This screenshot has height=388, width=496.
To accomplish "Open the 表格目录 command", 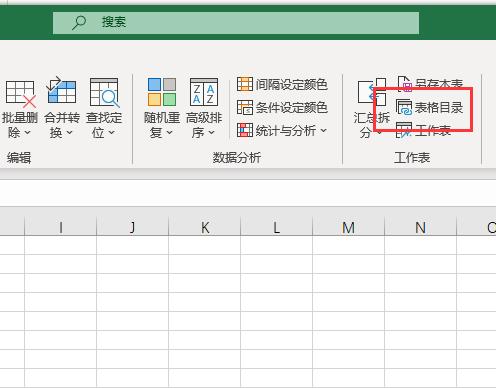I will pos(430,108).
